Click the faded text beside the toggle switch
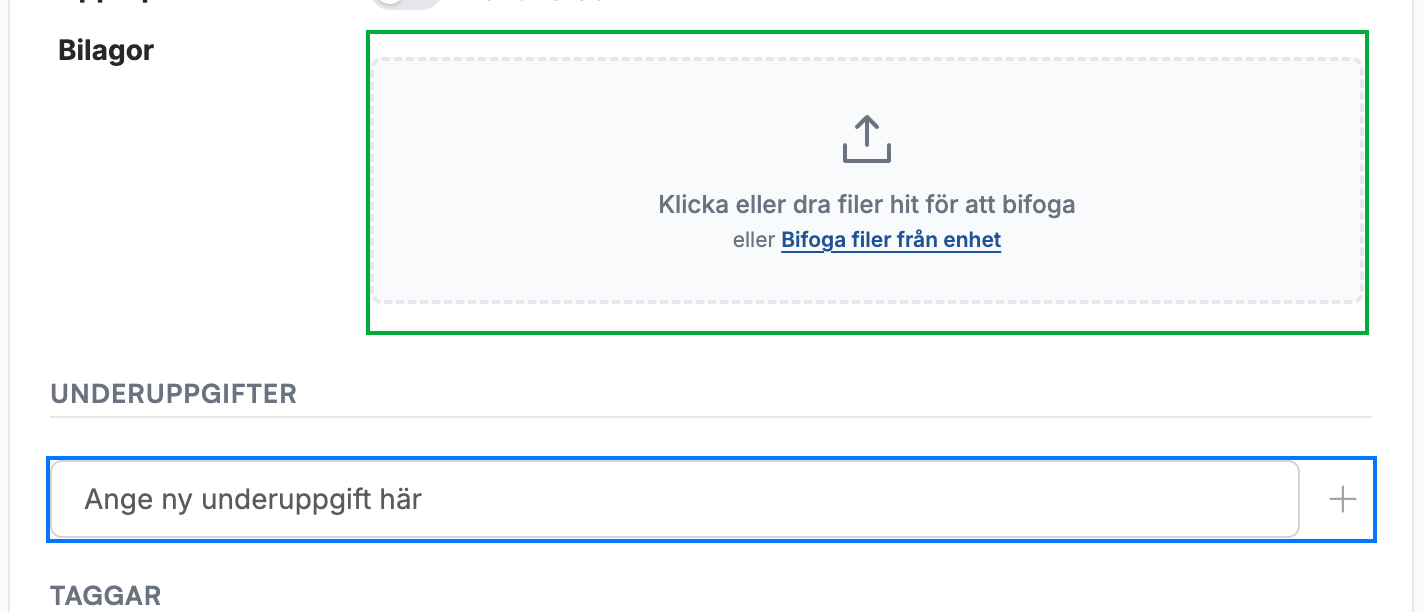Screen dimensions: 1424x612 point(530,3)
